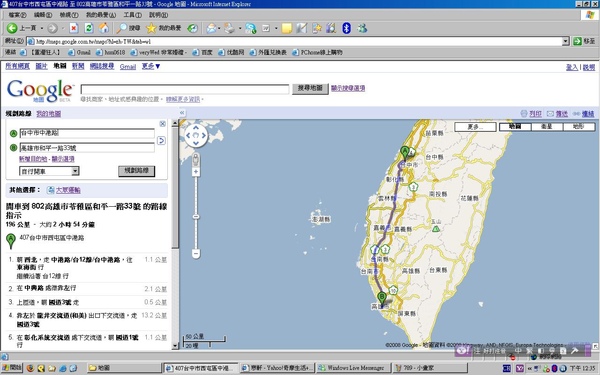Open the Print icon dropdown arrow
Viewport: 600px width, 375px height.
240,28
